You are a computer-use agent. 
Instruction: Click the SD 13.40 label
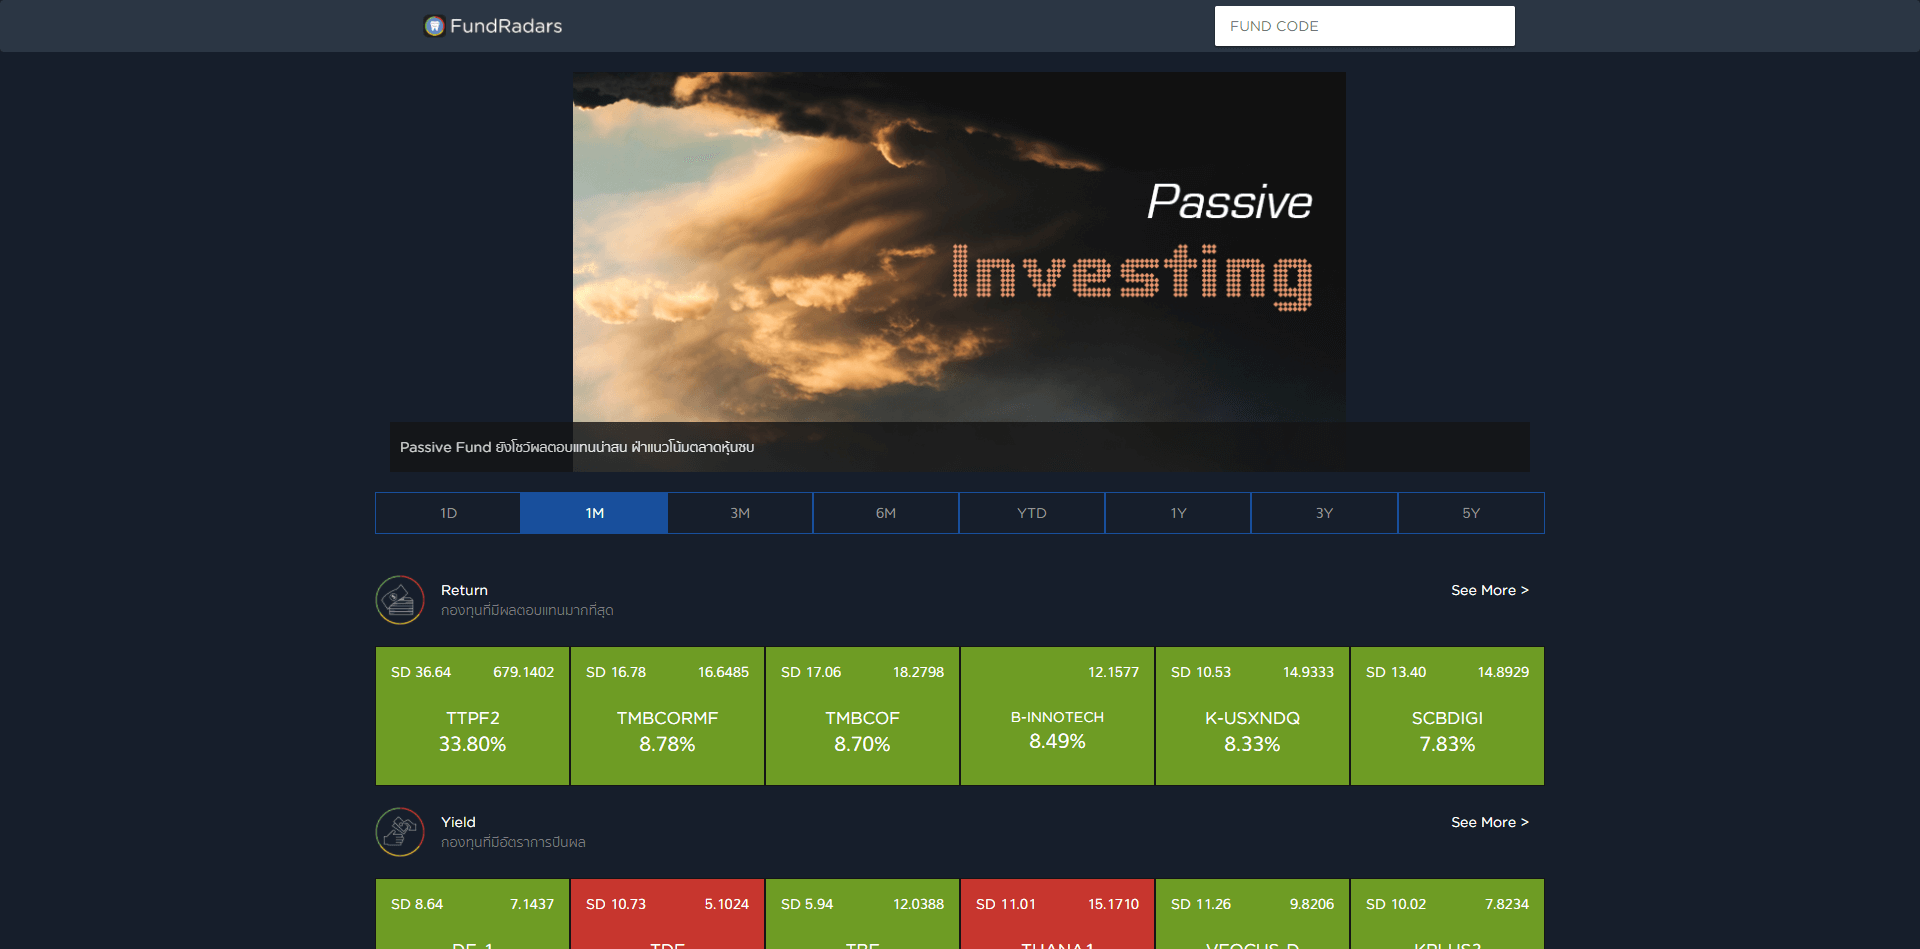click(x=1396, y=672)
